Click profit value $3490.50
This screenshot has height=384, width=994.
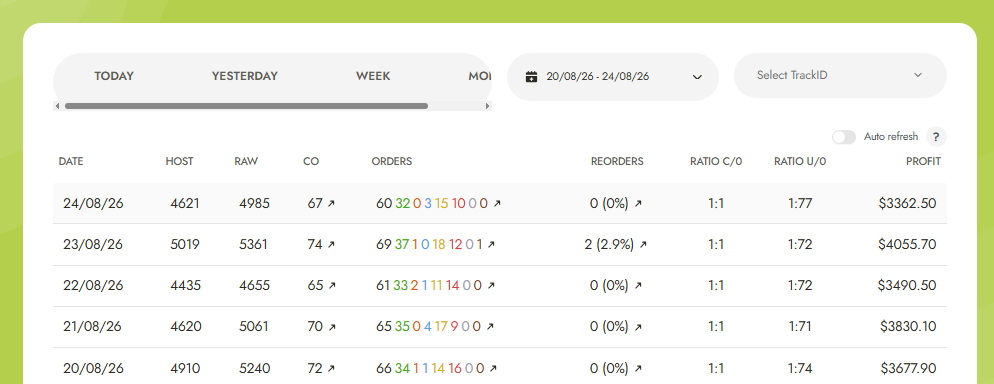[x=907, y=286]
